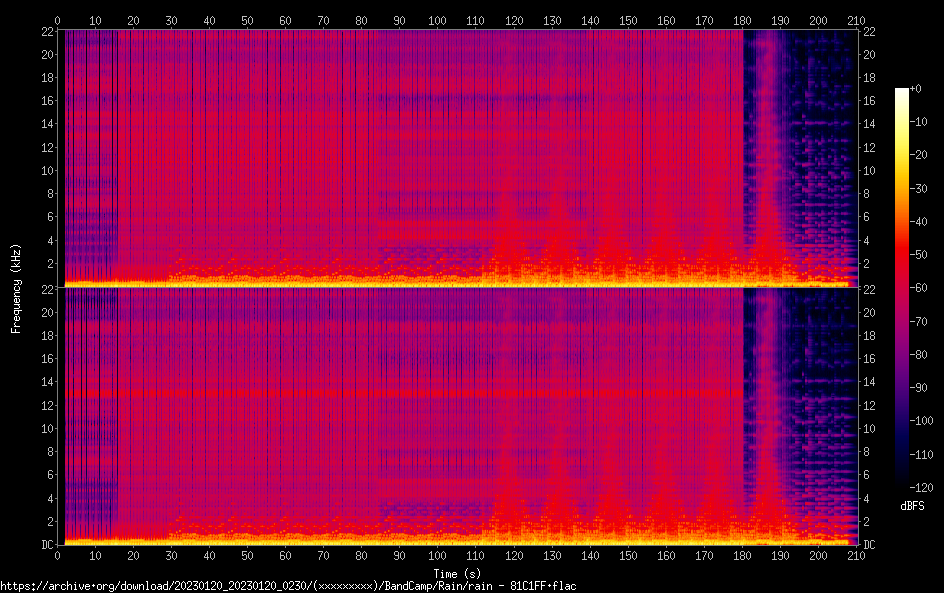
Task: Click the 210 tick on the bottom time axis
Action: [x=857, y=554]
